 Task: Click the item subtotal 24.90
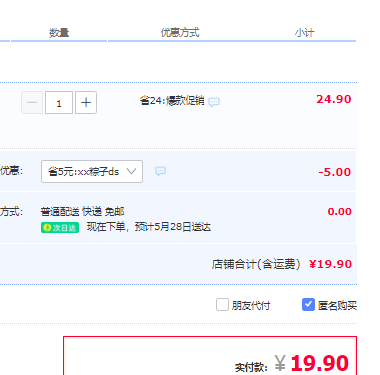coord(334,99)
